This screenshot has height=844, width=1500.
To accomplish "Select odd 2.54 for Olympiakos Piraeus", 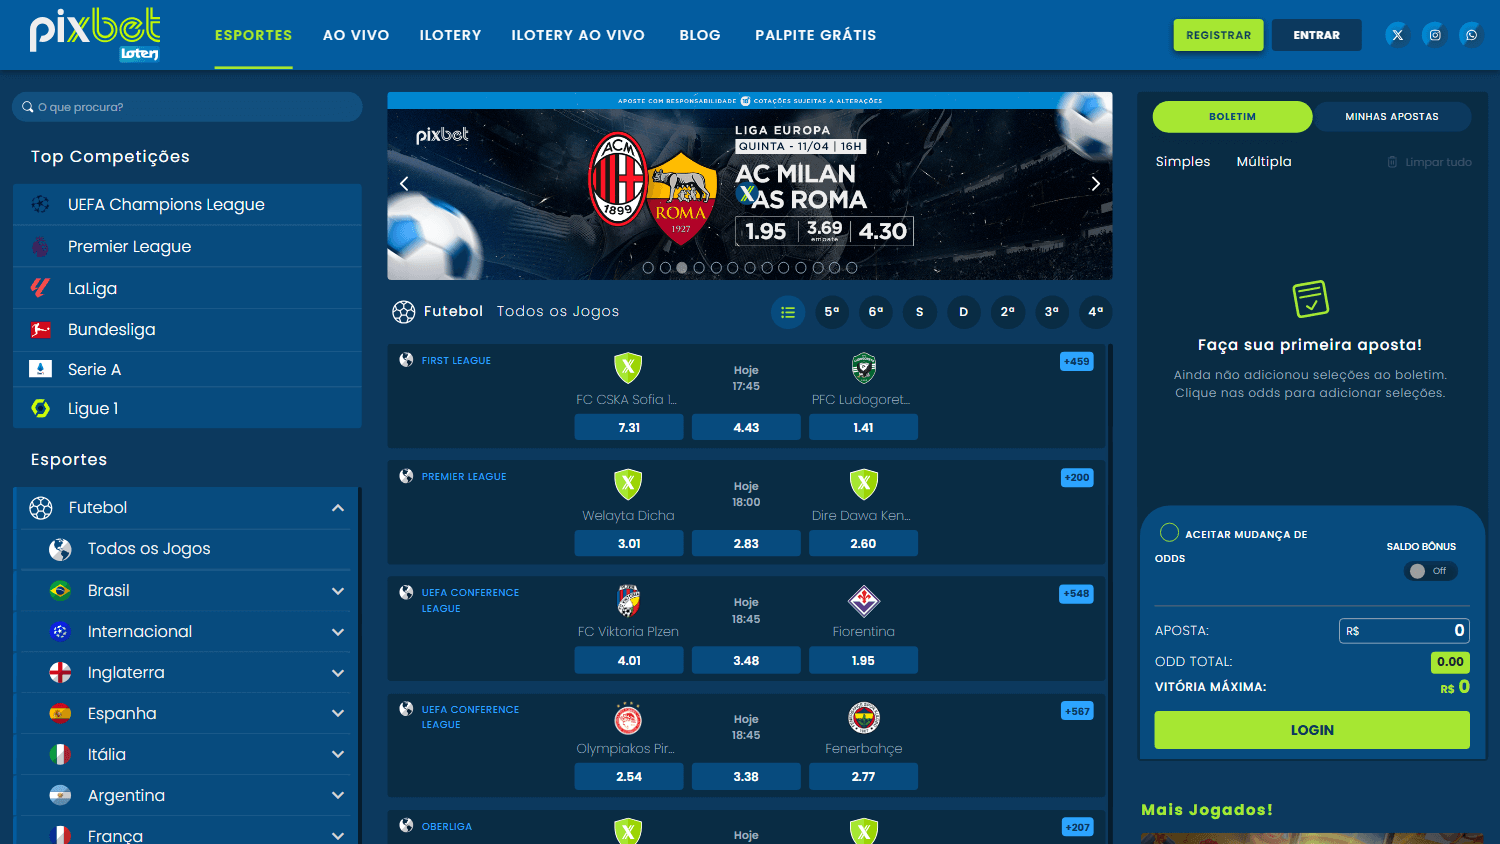I will click(x=629, y=776).
